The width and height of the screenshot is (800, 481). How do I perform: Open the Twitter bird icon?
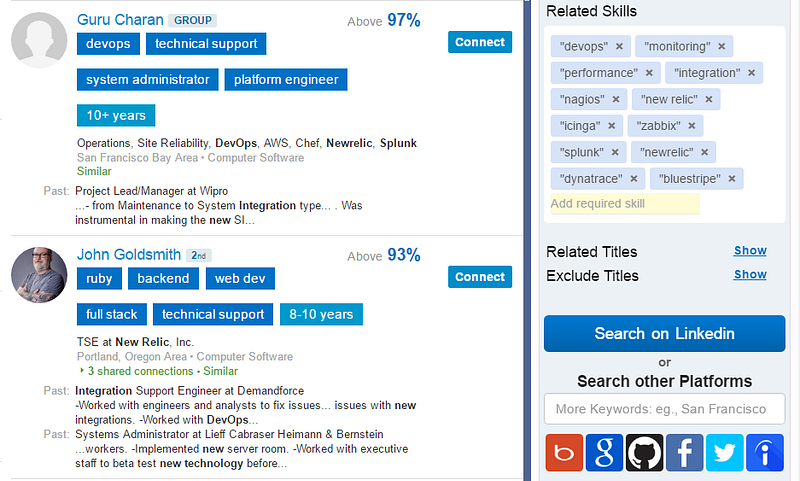pos(724,452)
